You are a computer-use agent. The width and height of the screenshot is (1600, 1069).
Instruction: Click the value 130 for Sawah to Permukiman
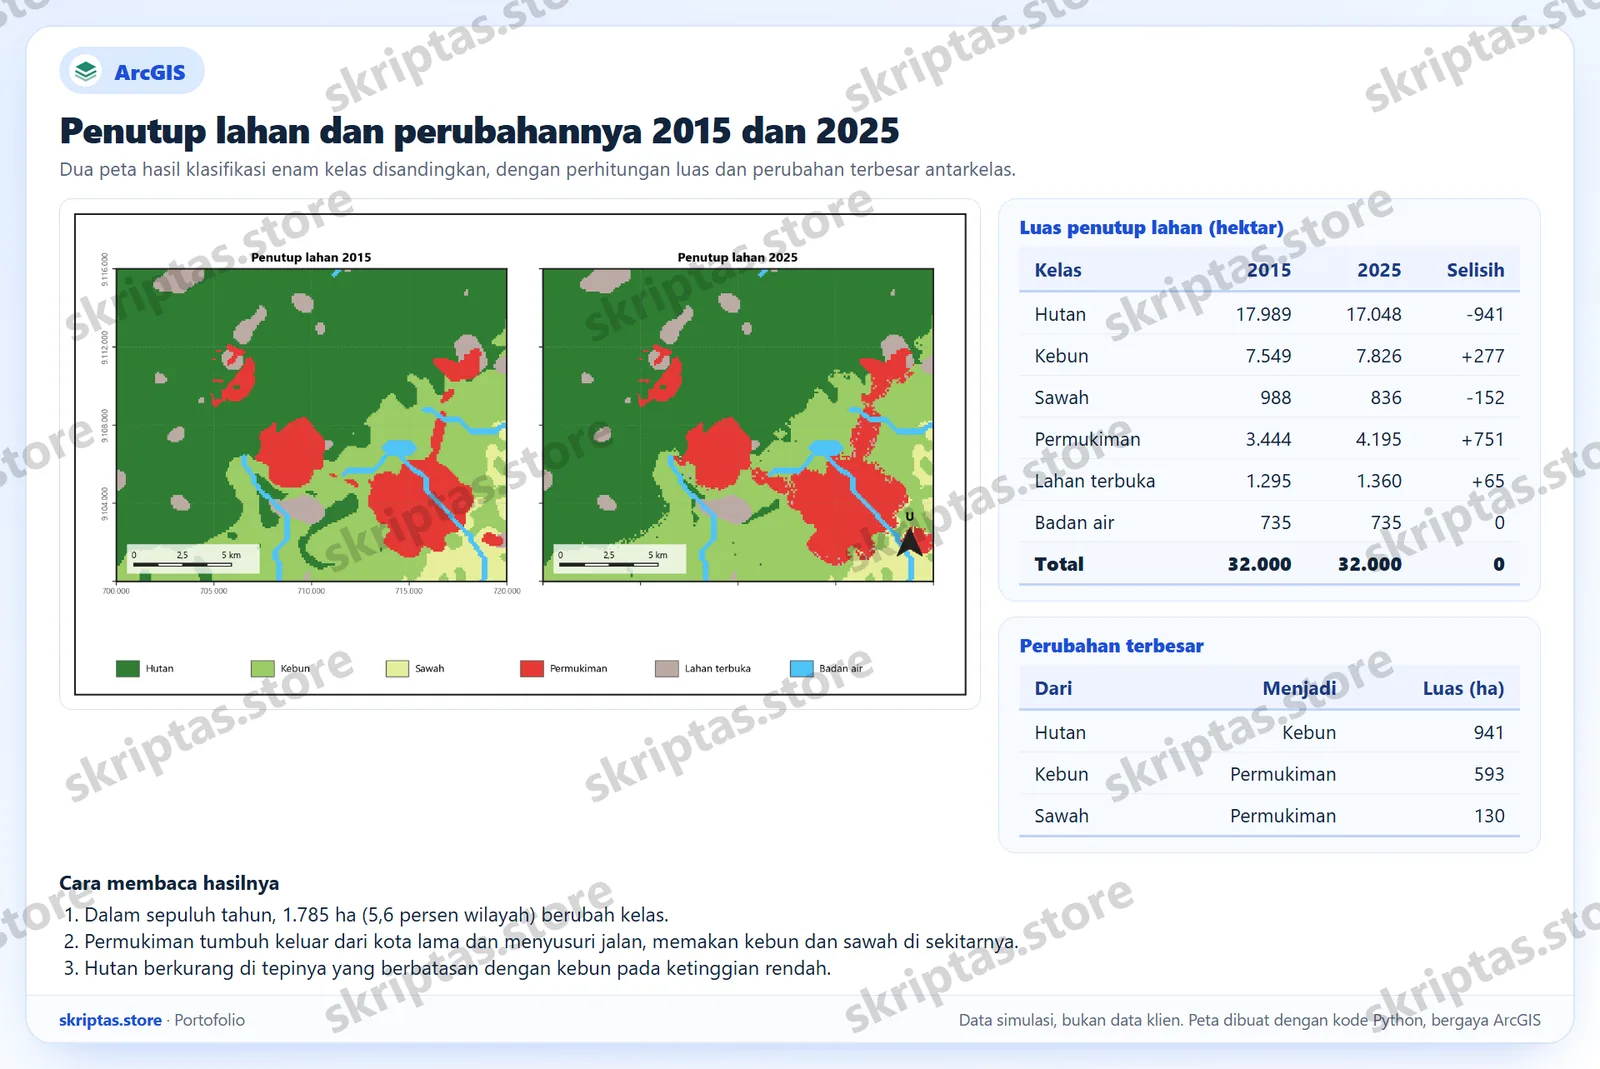(1488, 816)
